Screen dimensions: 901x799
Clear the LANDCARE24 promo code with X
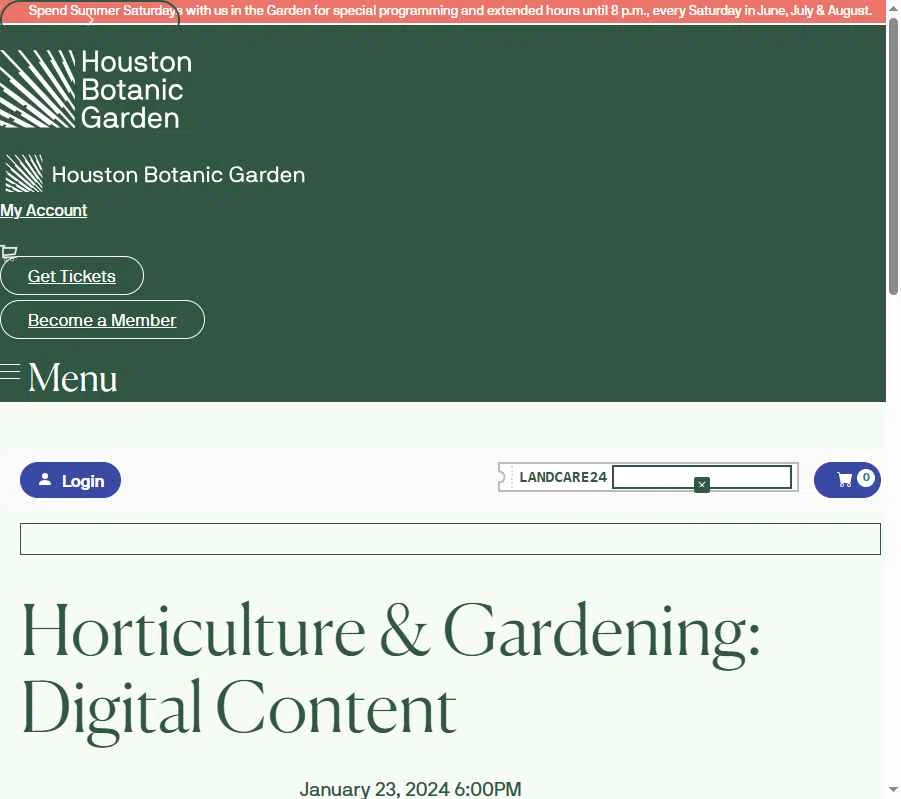[702, 485]
